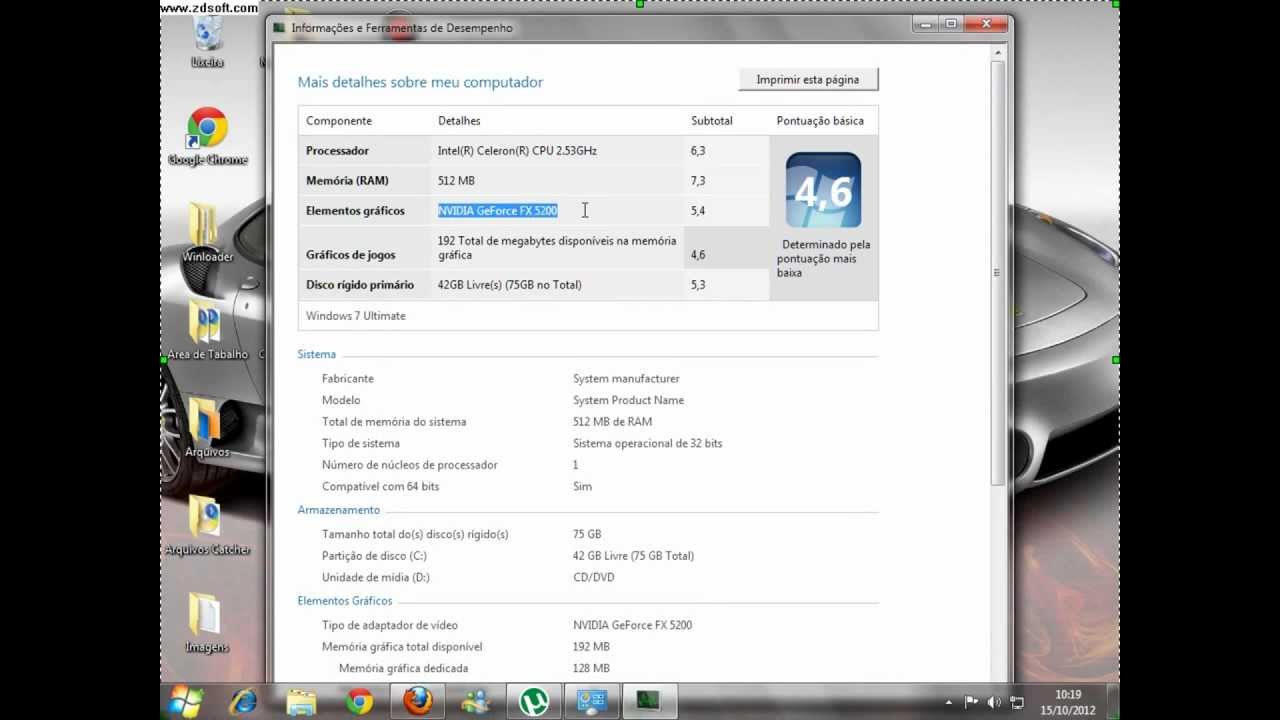This screenshot has width=1280, height=720.
Task: Open Windows Explorer folder on taskbar
Action: pos(301,701)
